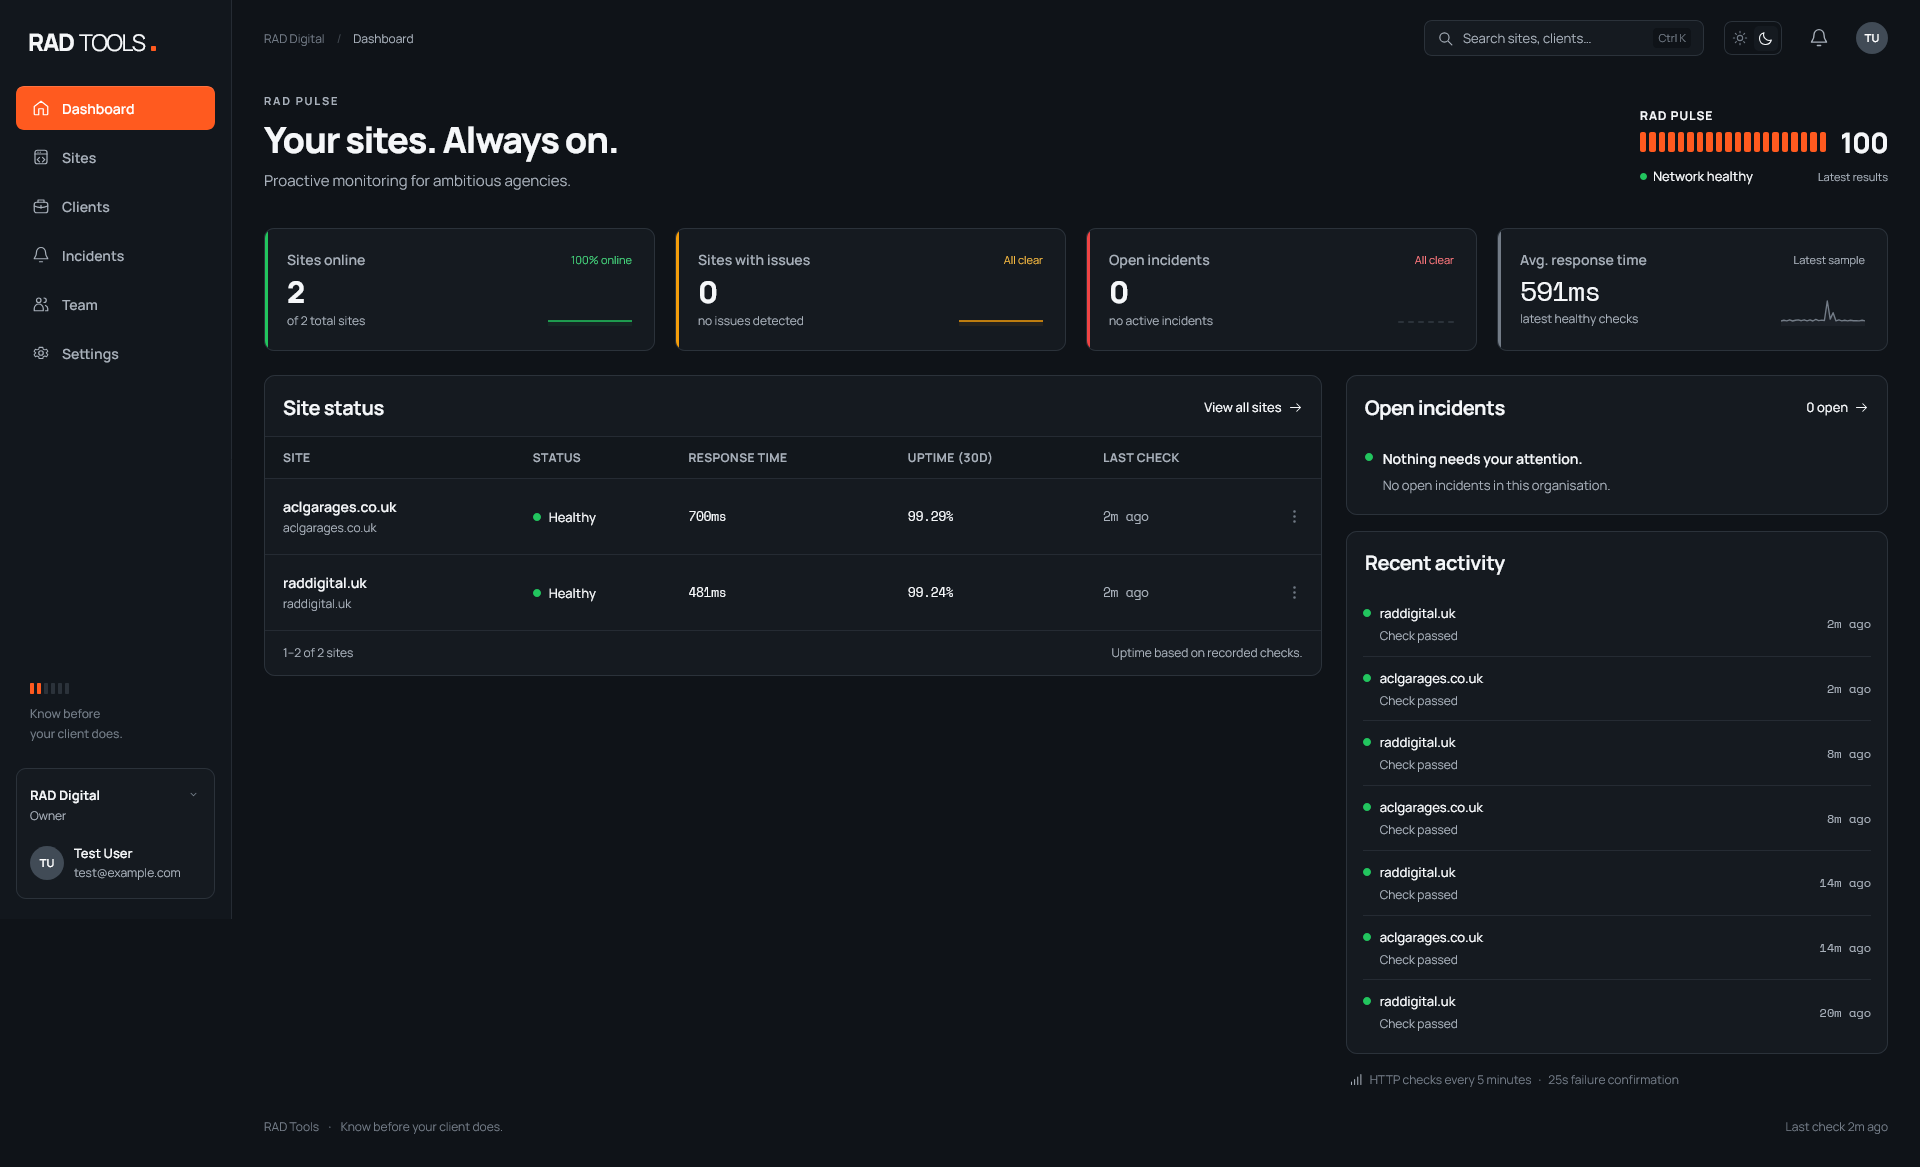
Task: Click the Sites icon in sidebar
Action: coord(41,157)
